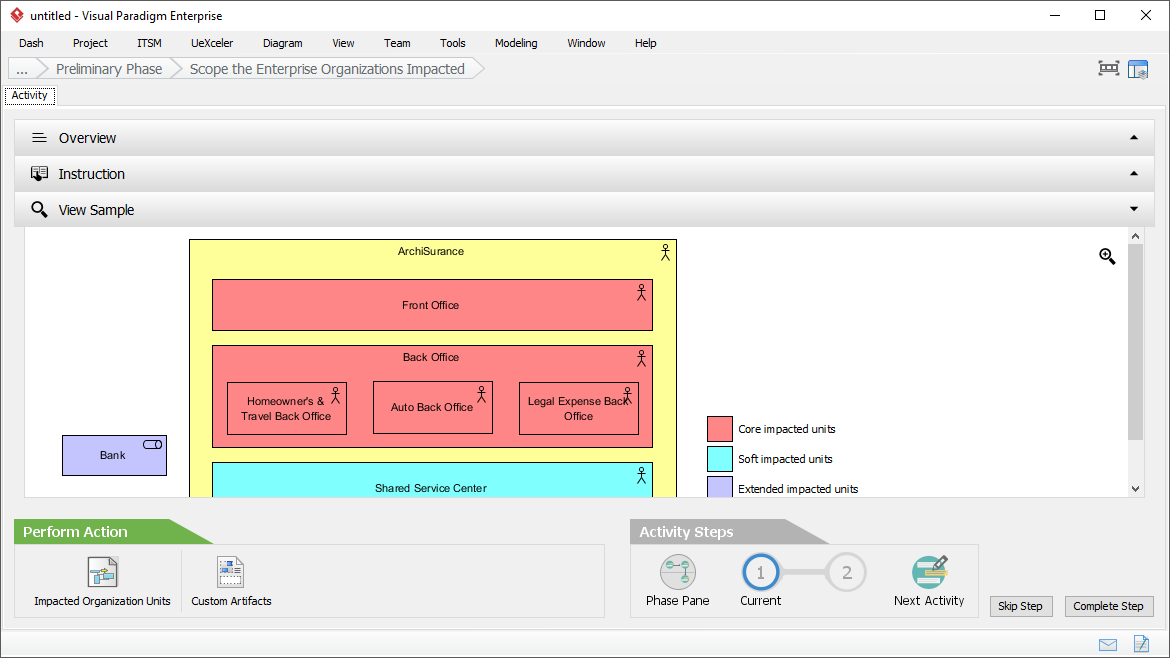
Task: Click the fit-width icon at top right
Action: [x=1109, y=69]
